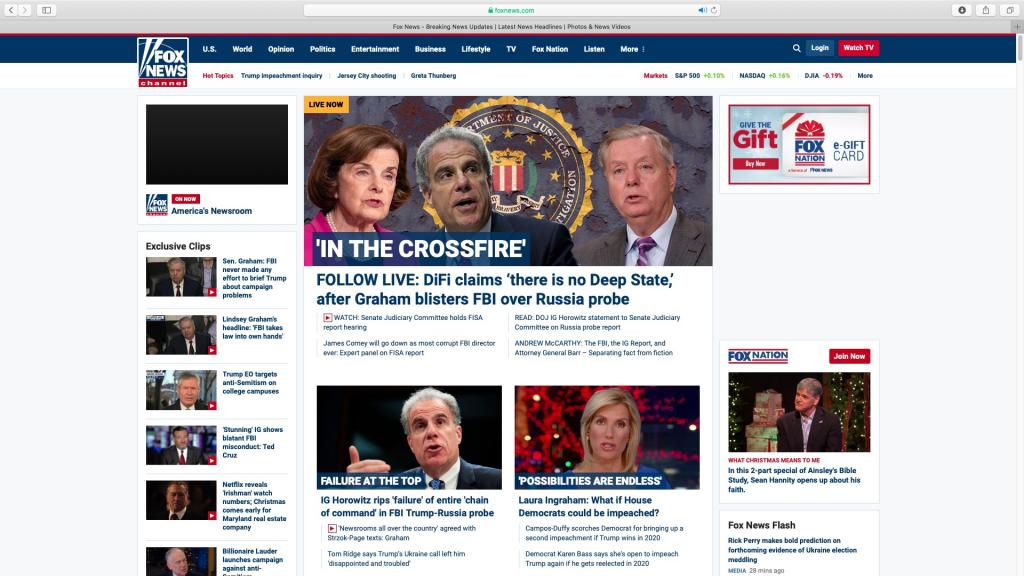Show all tabs overview icon

1010,10
